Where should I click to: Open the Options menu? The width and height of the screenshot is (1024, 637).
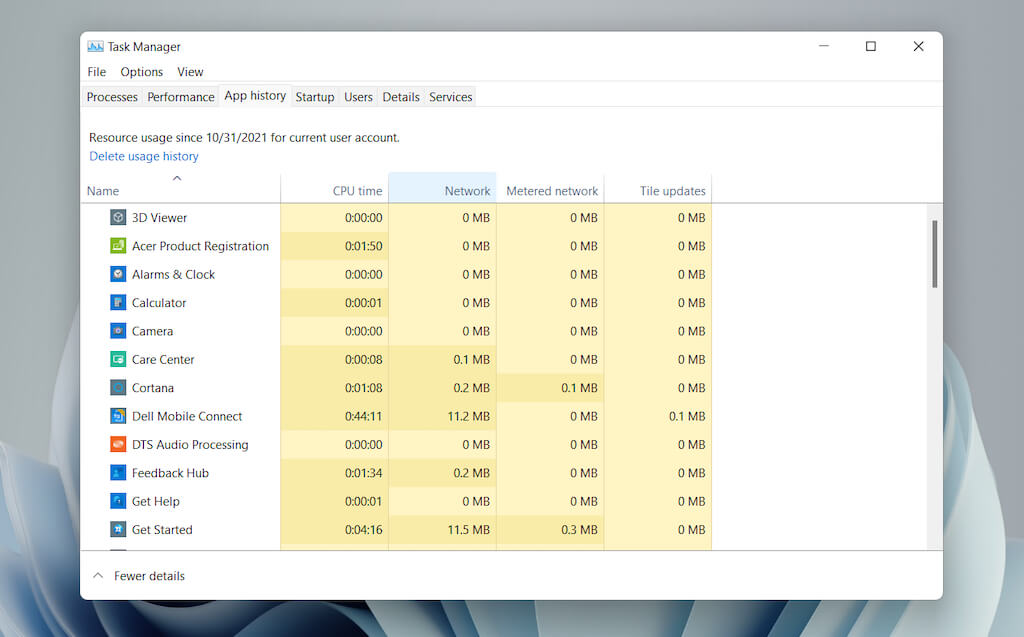coord(141,72)
